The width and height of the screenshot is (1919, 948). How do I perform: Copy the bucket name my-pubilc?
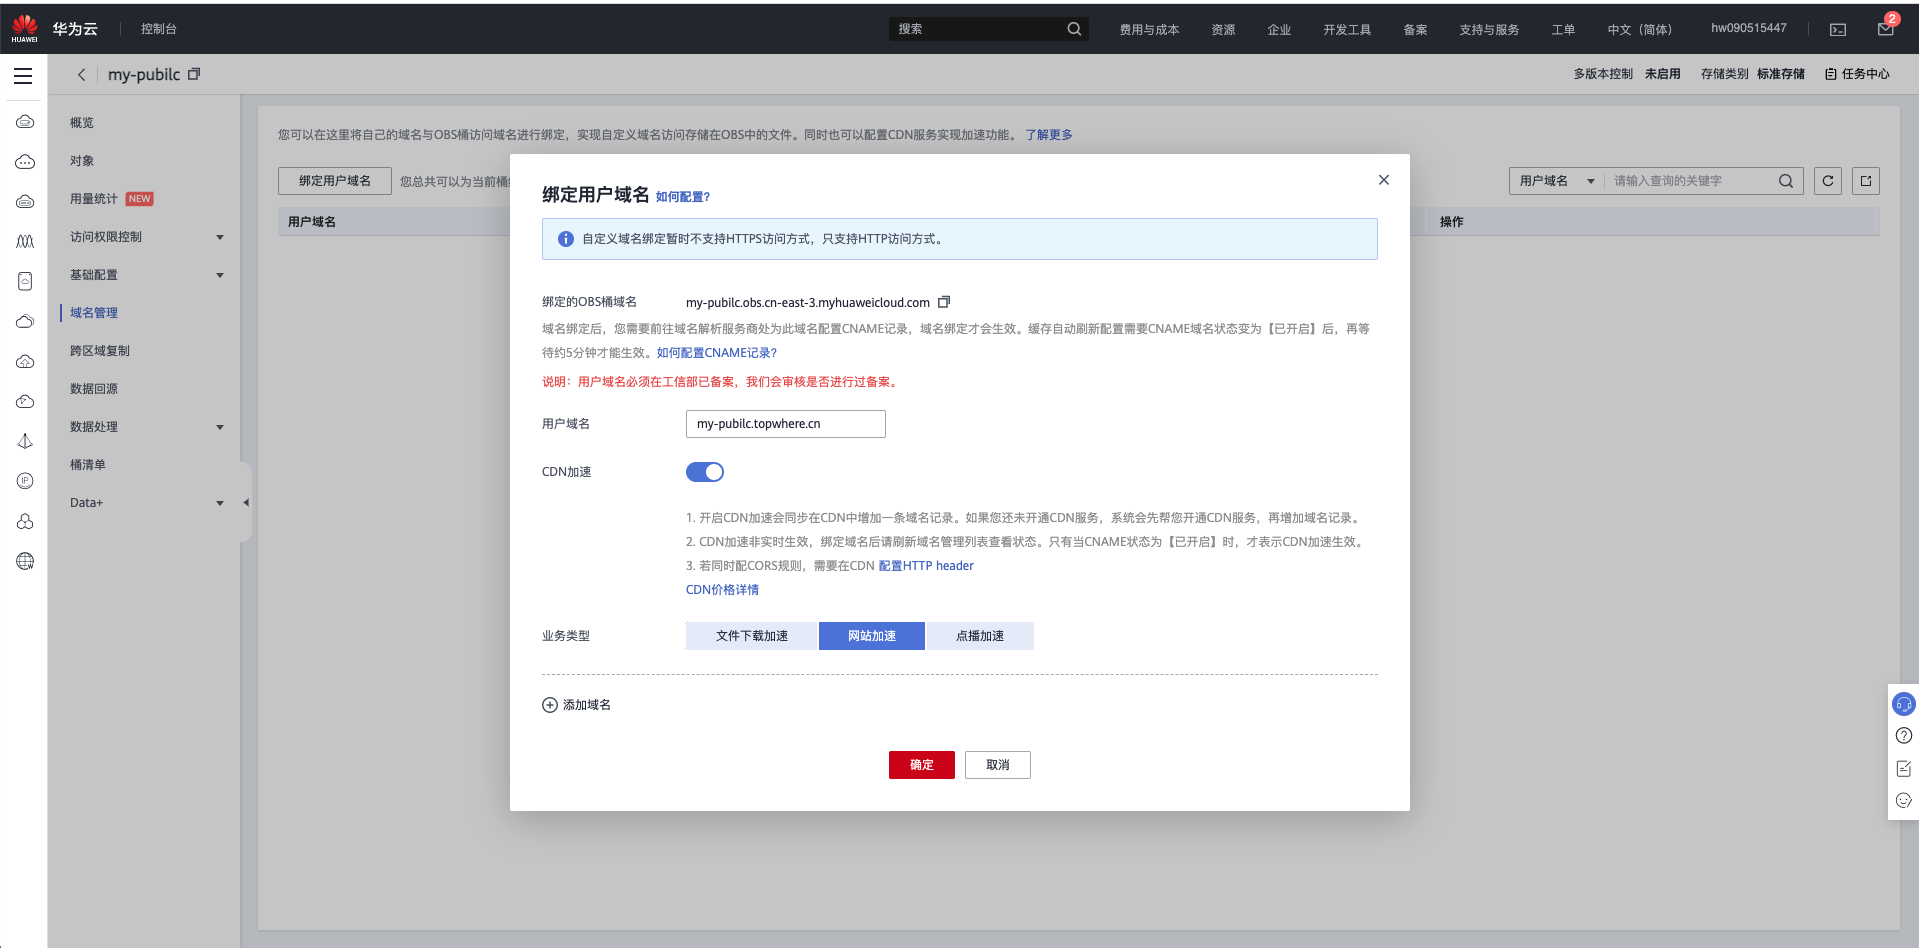pos(194,74)
